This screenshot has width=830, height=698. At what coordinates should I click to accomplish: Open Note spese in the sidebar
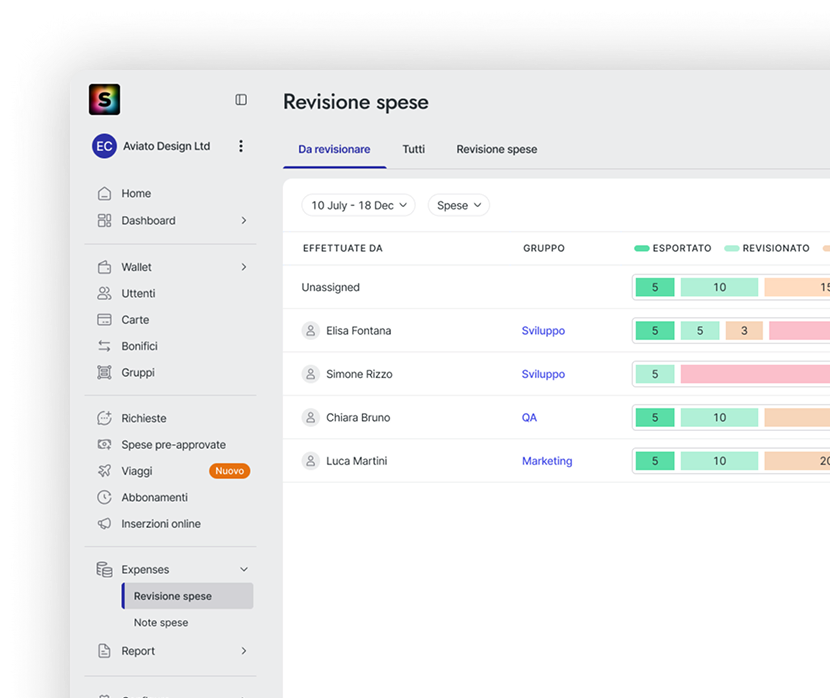[161, 623]
